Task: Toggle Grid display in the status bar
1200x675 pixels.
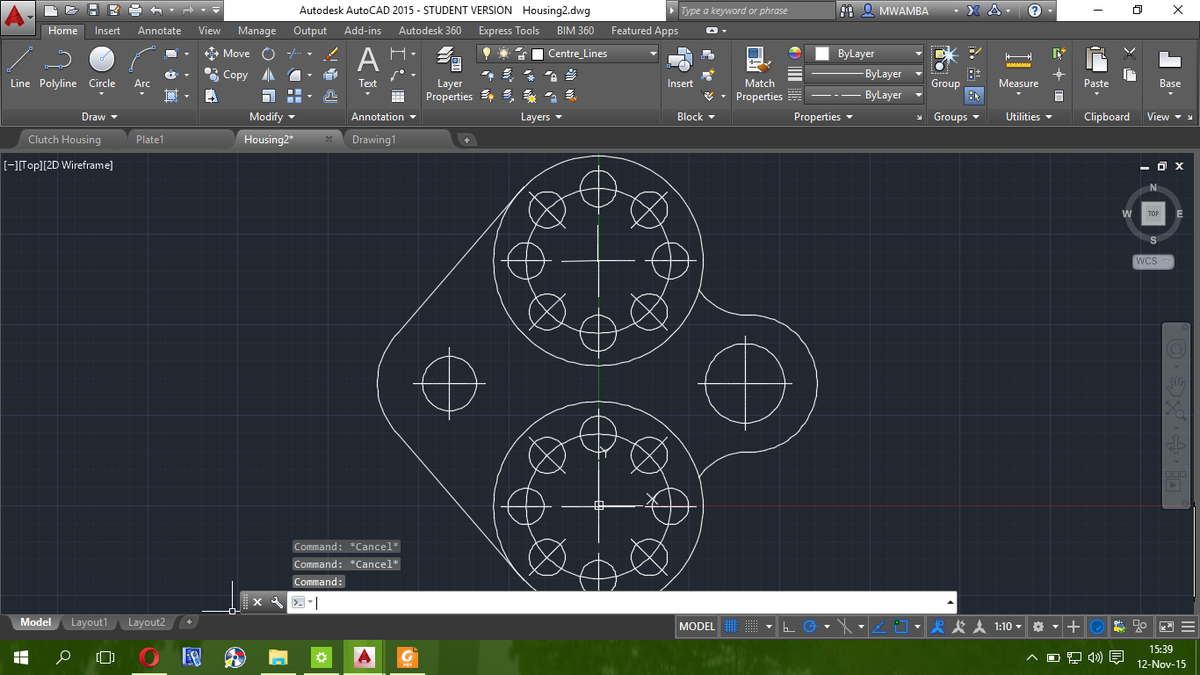Action: click(x=731, y=626)
